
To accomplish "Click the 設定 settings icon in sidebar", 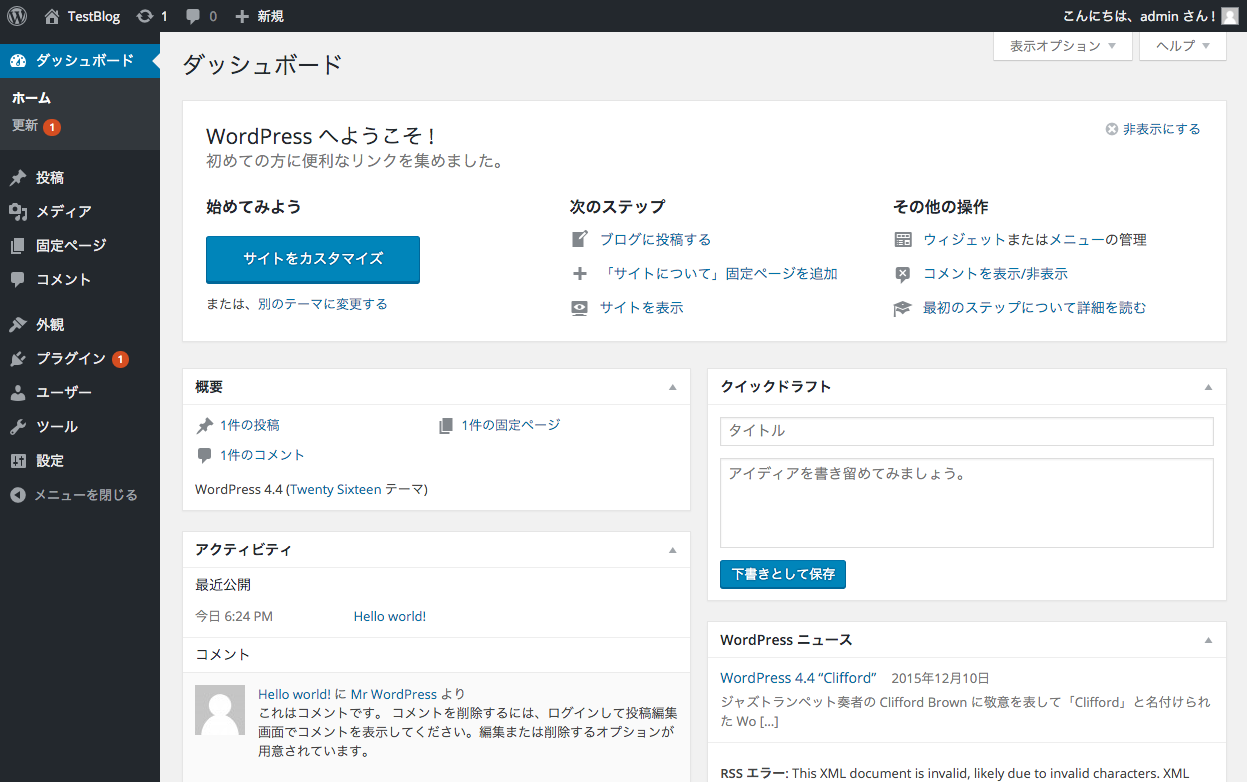I will pyautogui.click(x=18, y=461).
